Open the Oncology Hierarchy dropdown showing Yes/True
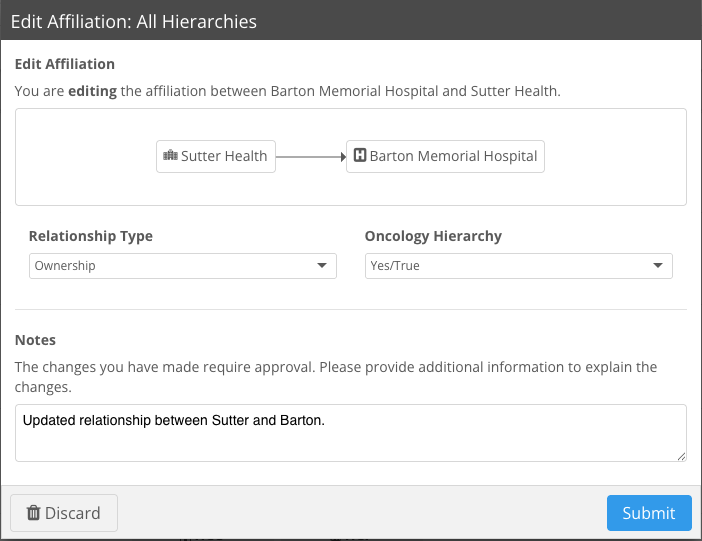Screen dimensions: 702x541 pos(505,266)
